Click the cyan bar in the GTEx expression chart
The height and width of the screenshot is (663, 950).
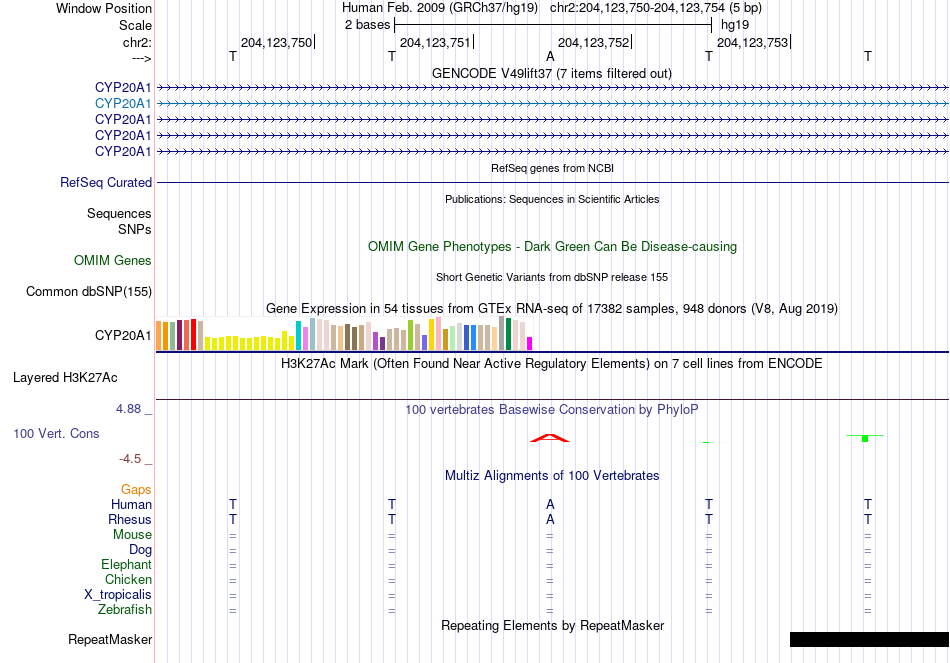click(x=299, y=336)
